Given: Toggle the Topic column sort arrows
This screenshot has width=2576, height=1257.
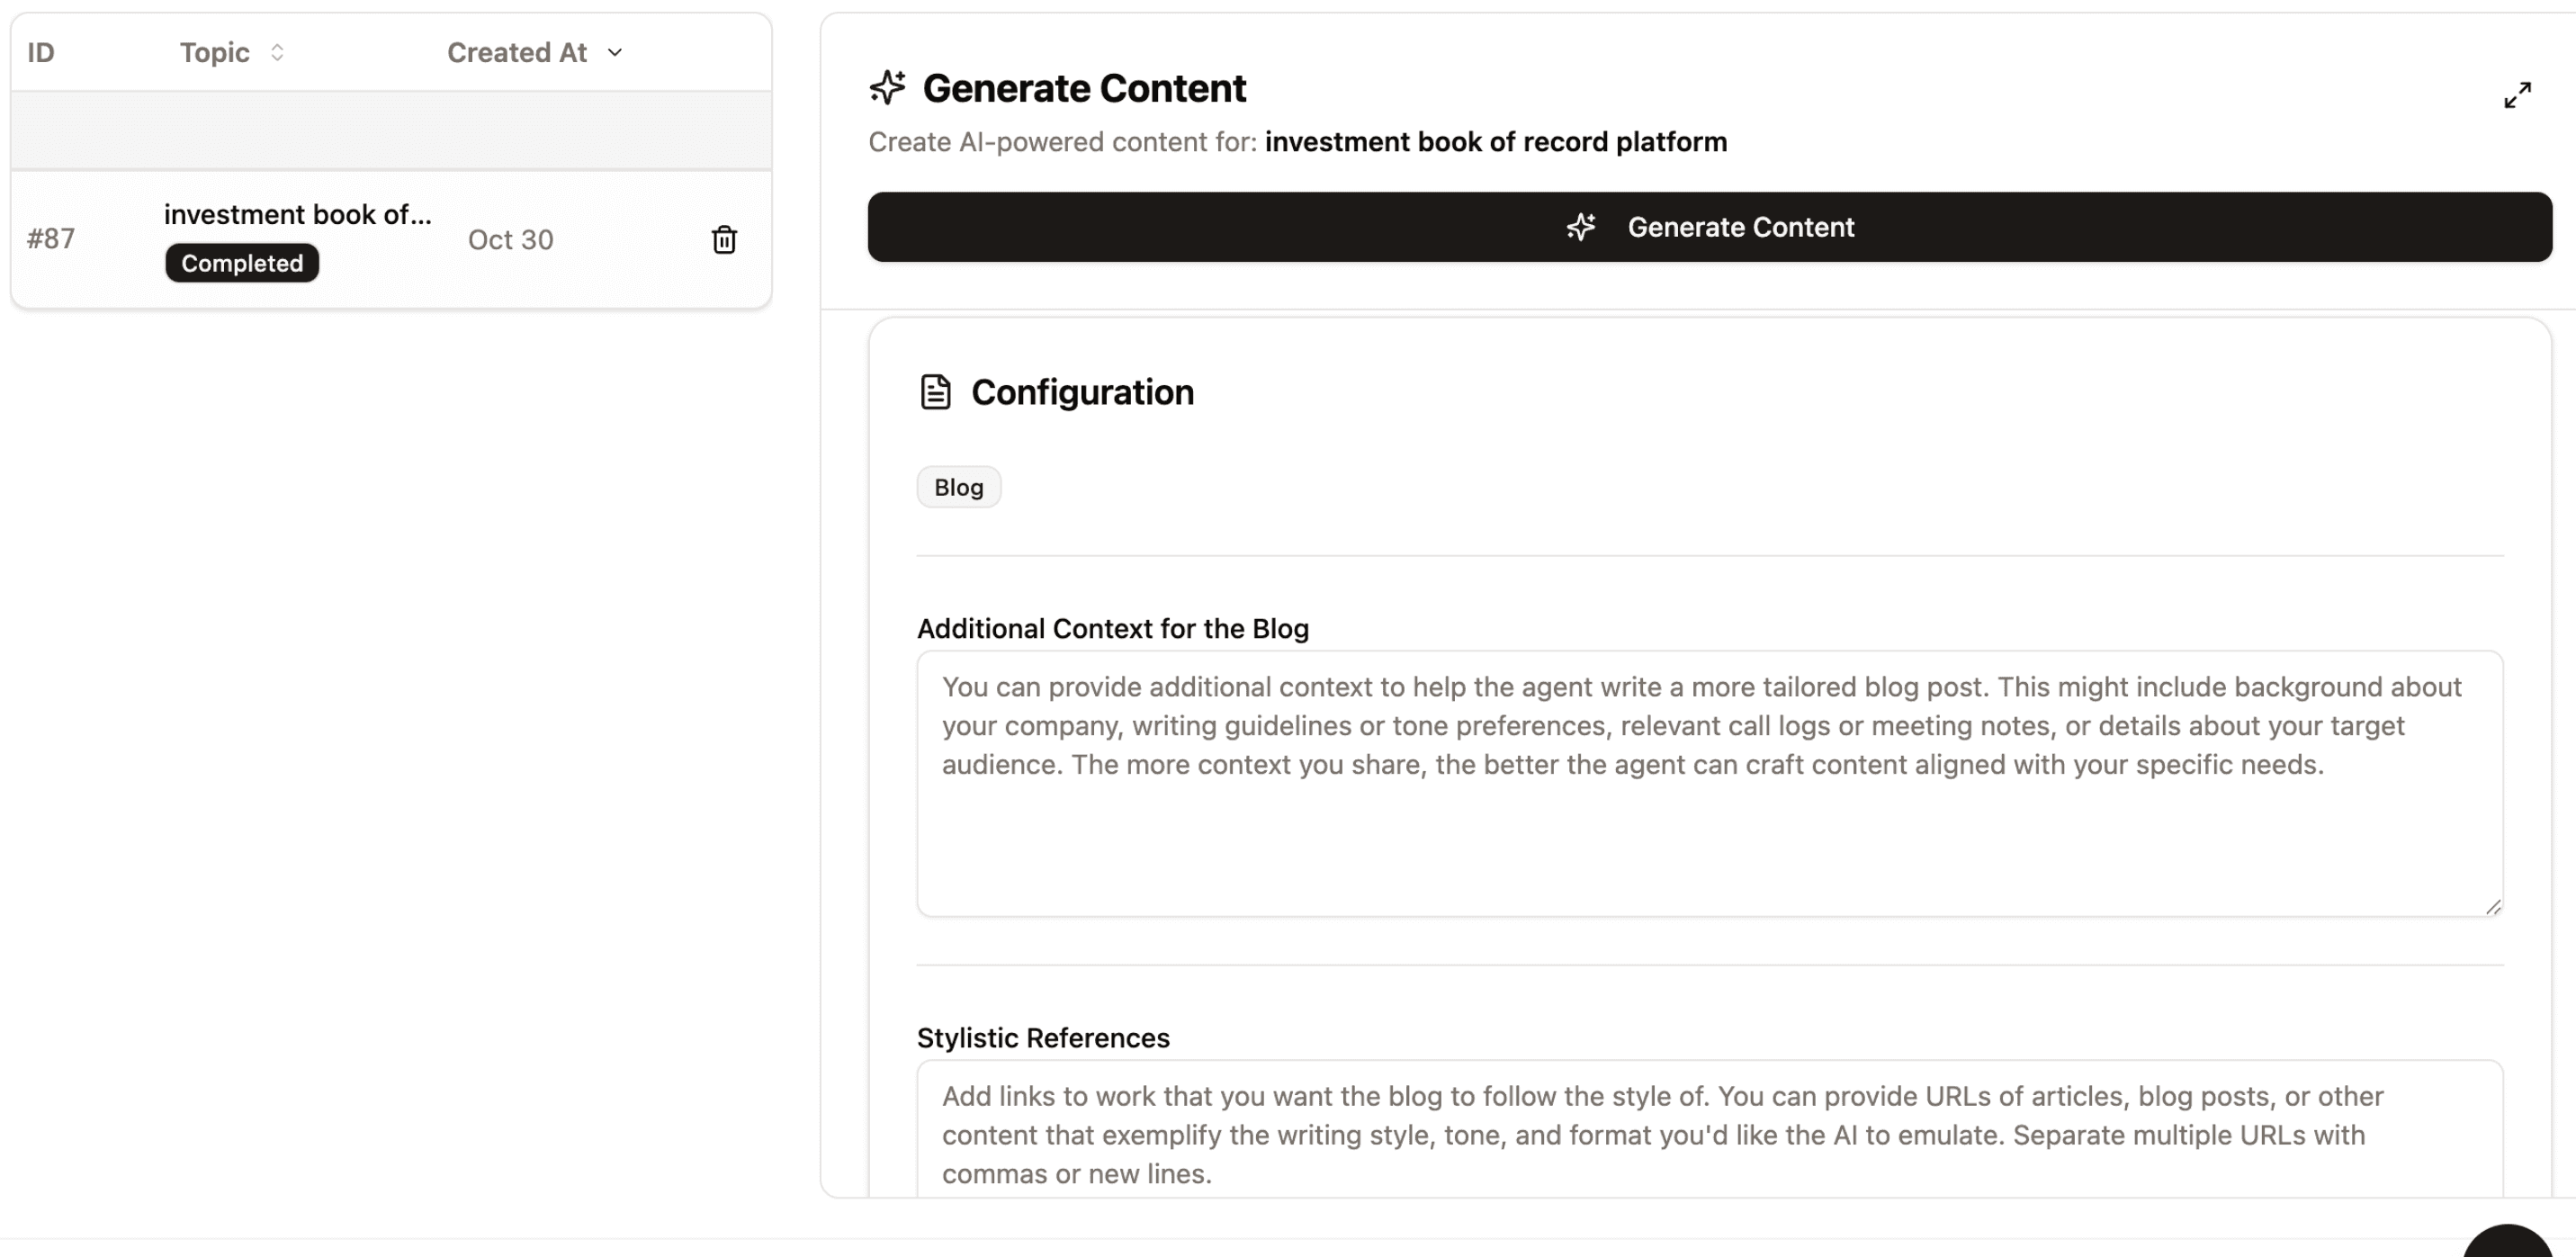Looking at the screenshot, I should [x=277, y=52].
